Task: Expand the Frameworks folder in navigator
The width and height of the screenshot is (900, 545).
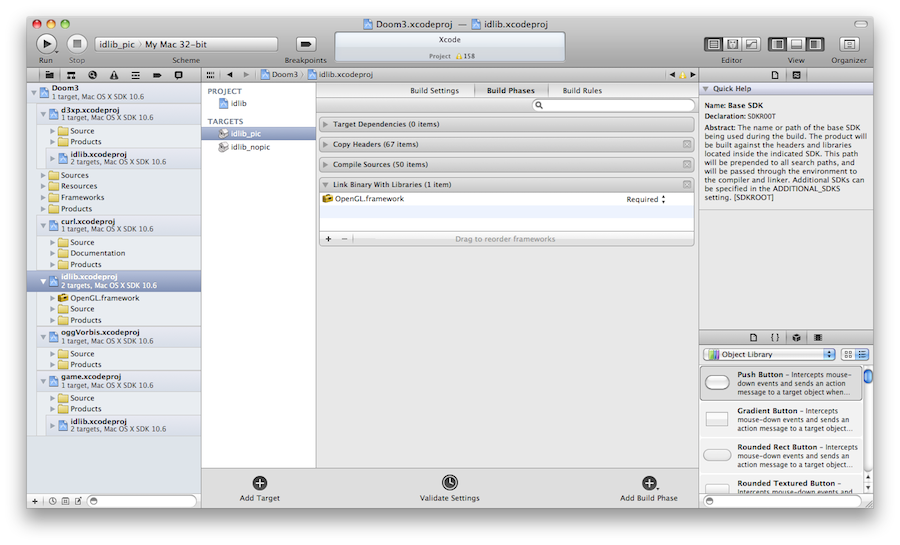Action: (x=43, y=197)
